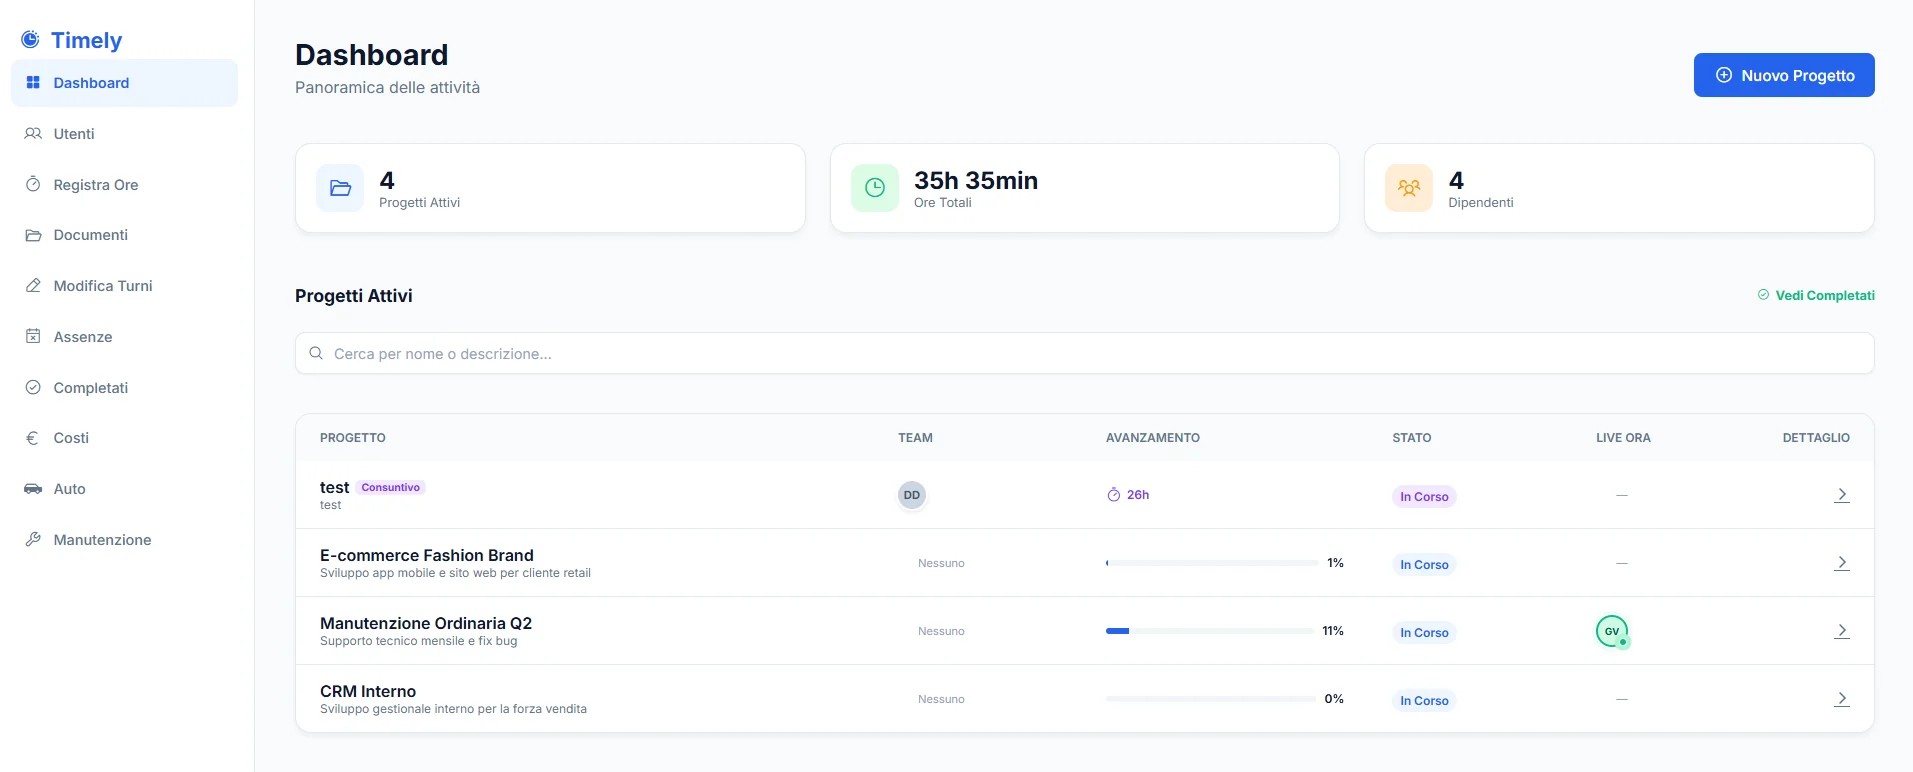Click the Progetti Attivi stat card
This screenshot has width=1913, height=772.
tap(550, 188)
